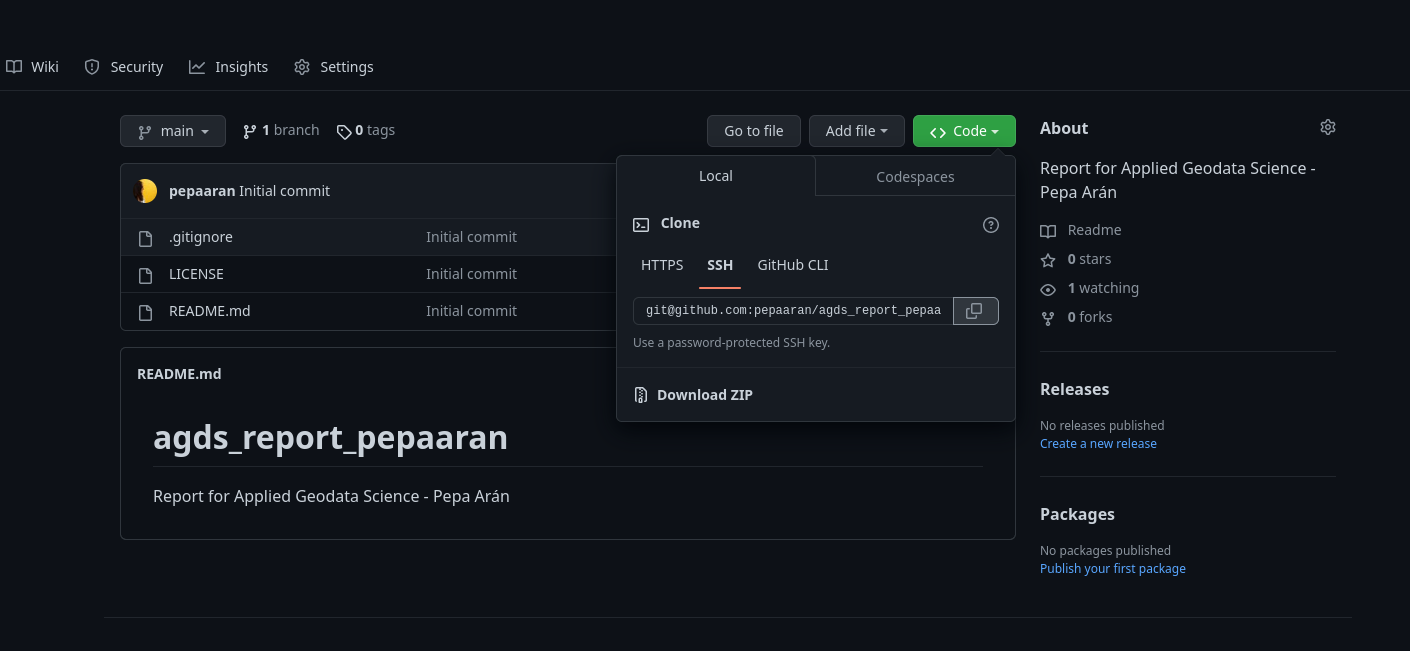The width and height of the screenshot is (1410, 651).
Task: Open the 0 tags link
Action: (x=366, y=131)
